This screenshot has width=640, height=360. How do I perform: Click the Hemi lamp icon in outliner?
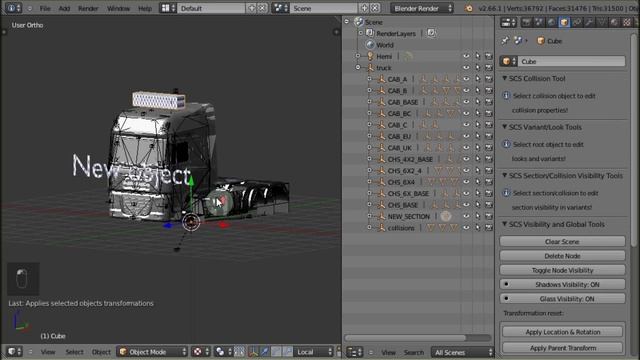[370, 56]
